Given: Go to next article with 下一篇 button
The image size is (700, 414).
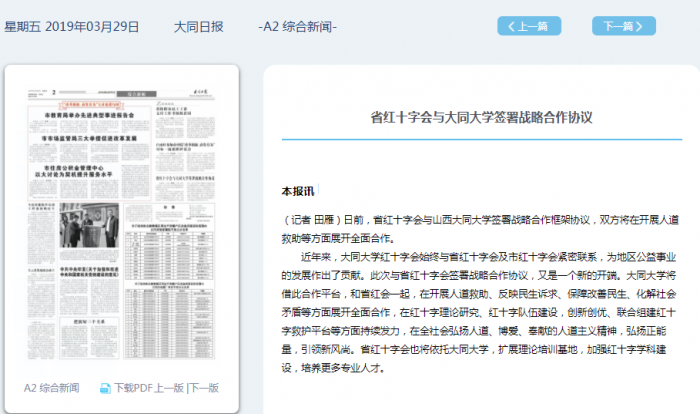Looking at the screenshot, I should click(624, 26).
